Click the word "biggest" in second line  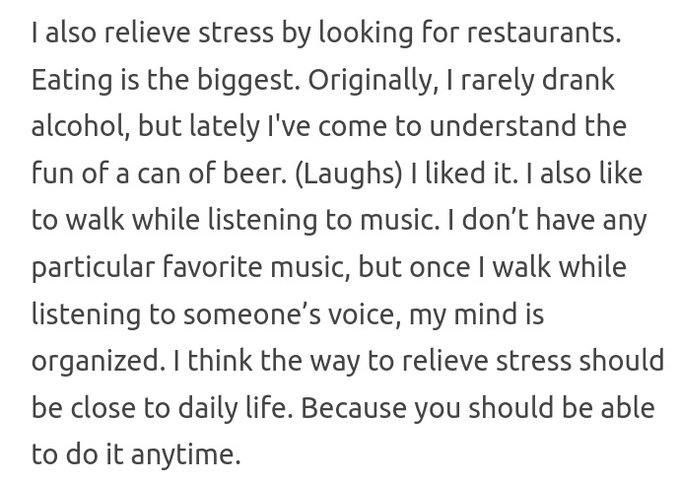click(245, 81)
